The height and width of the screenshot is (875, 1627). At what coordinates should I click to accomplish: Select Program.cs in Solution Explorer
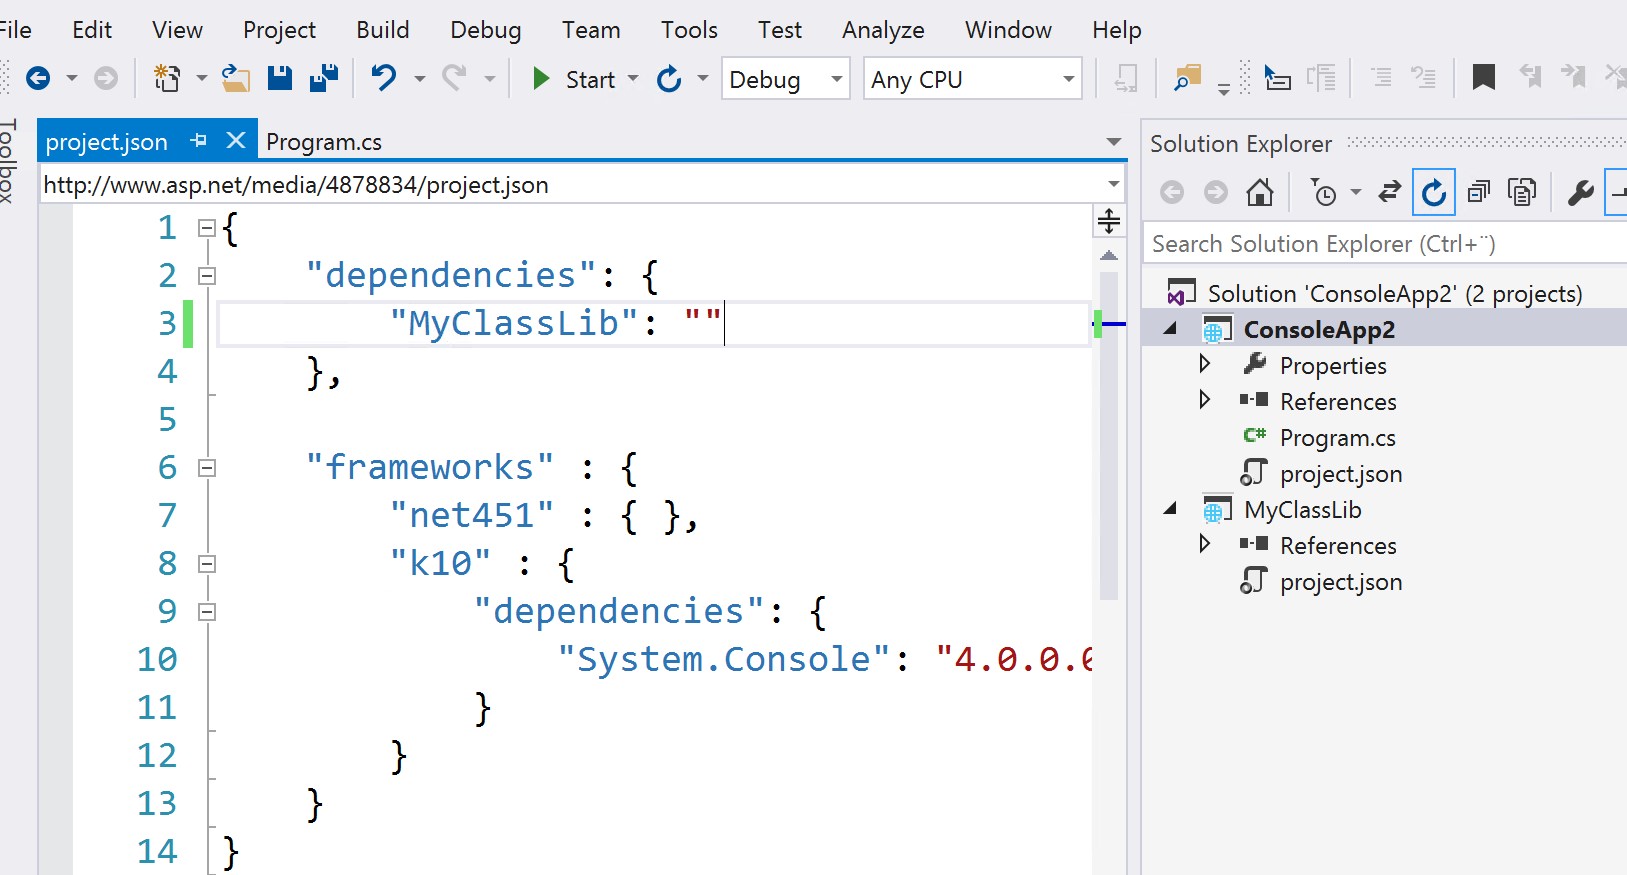click(1337, 438)
